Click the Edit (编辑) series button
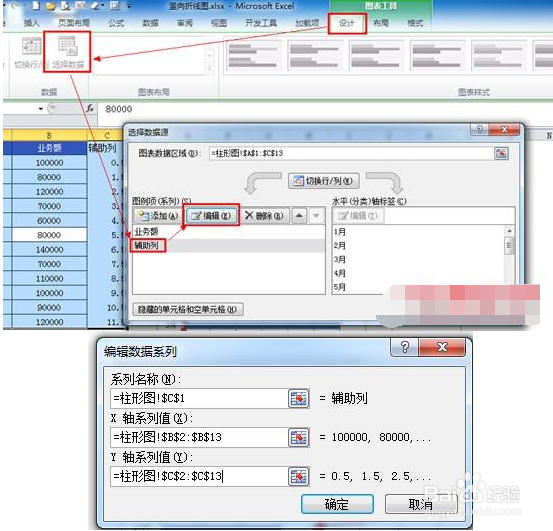553x531 pixels. pyautogui.click(x=211, y=215)
